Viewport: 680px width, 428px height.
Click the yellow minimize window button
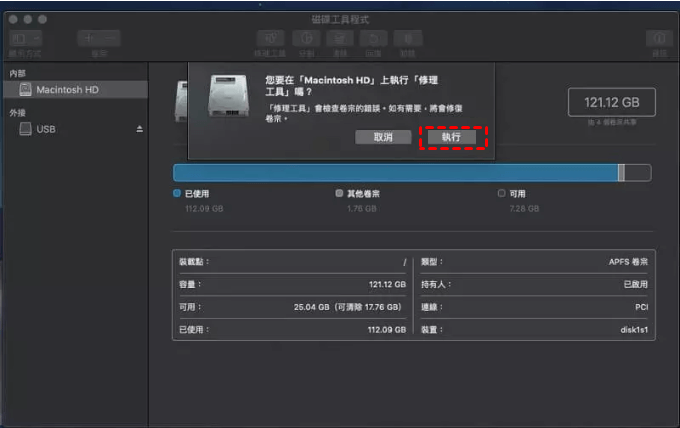[28, 20]
